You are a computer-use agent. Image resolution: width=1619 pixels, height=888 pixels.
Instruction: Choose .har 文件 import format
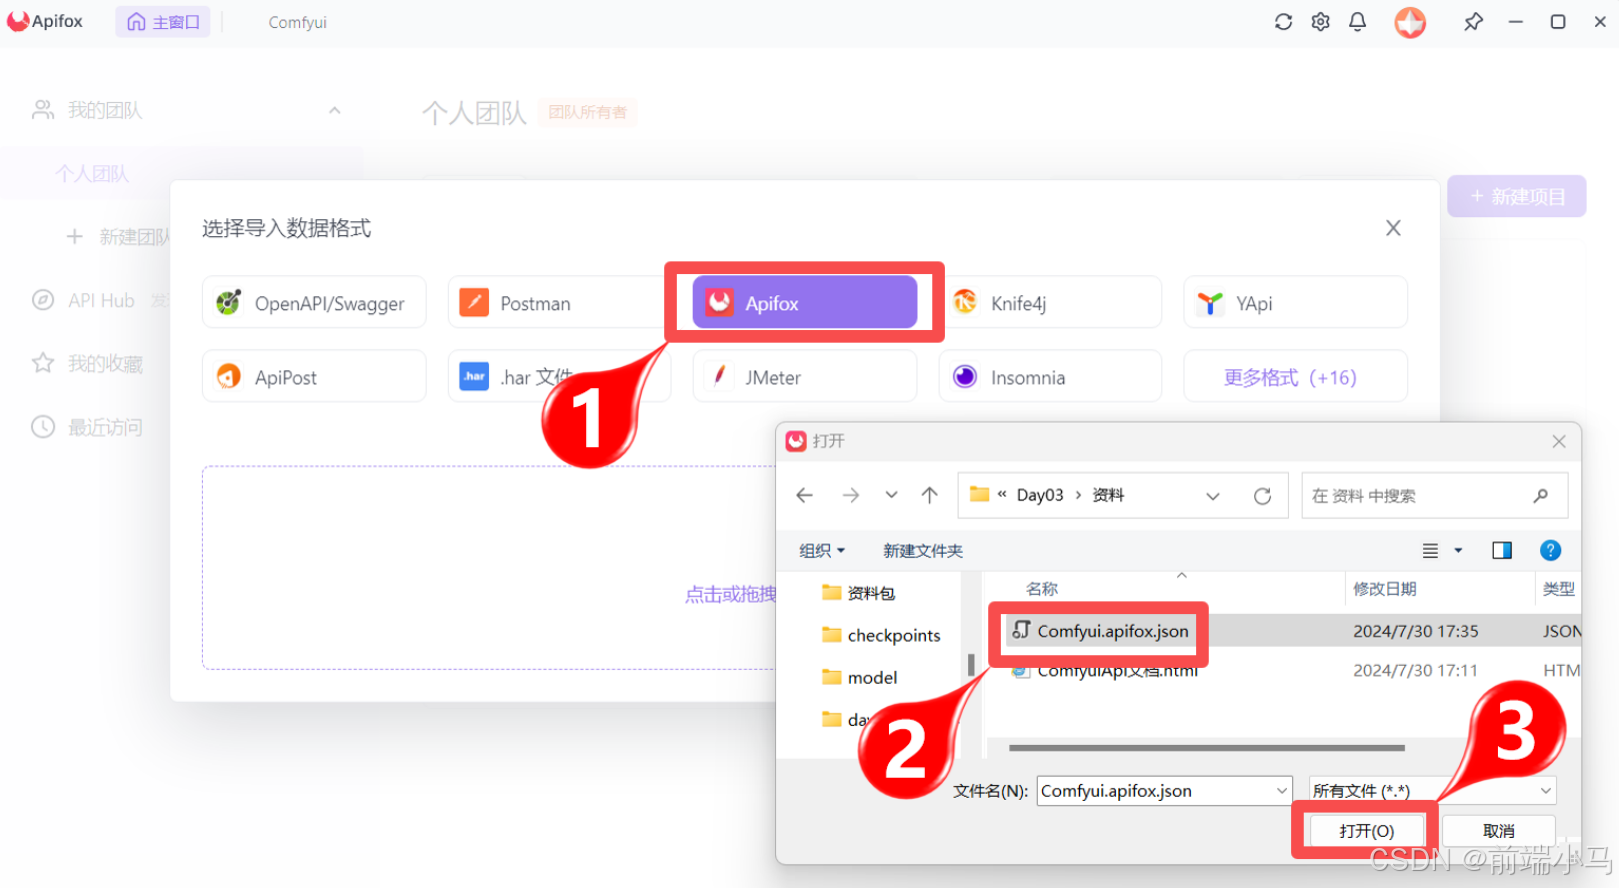558,376
